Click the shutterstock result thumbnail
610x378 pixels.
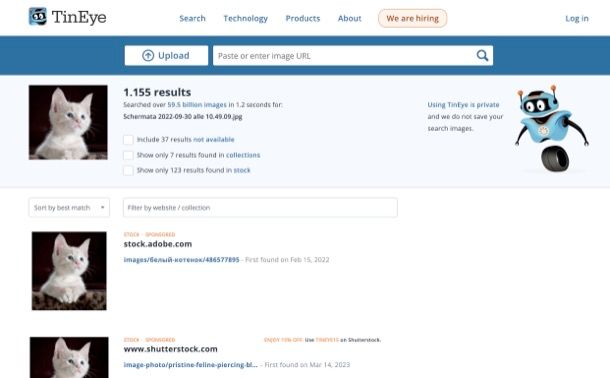(x=69, y=357)
